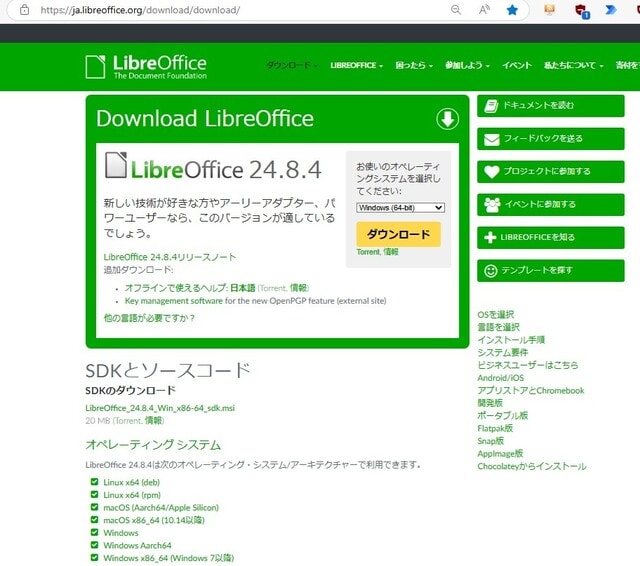Click the checkmark beside macOS x86_64
Screen dimensions: 640x566
[x=94, y=520]
